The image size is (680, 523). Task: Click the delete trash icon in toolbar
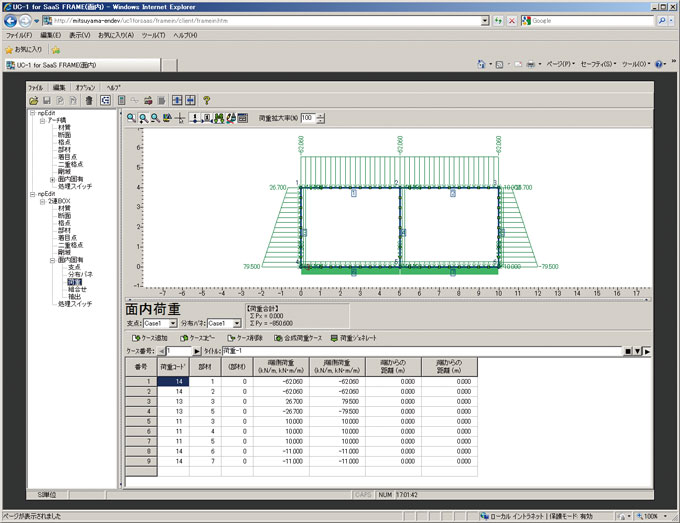click(88, 101)
